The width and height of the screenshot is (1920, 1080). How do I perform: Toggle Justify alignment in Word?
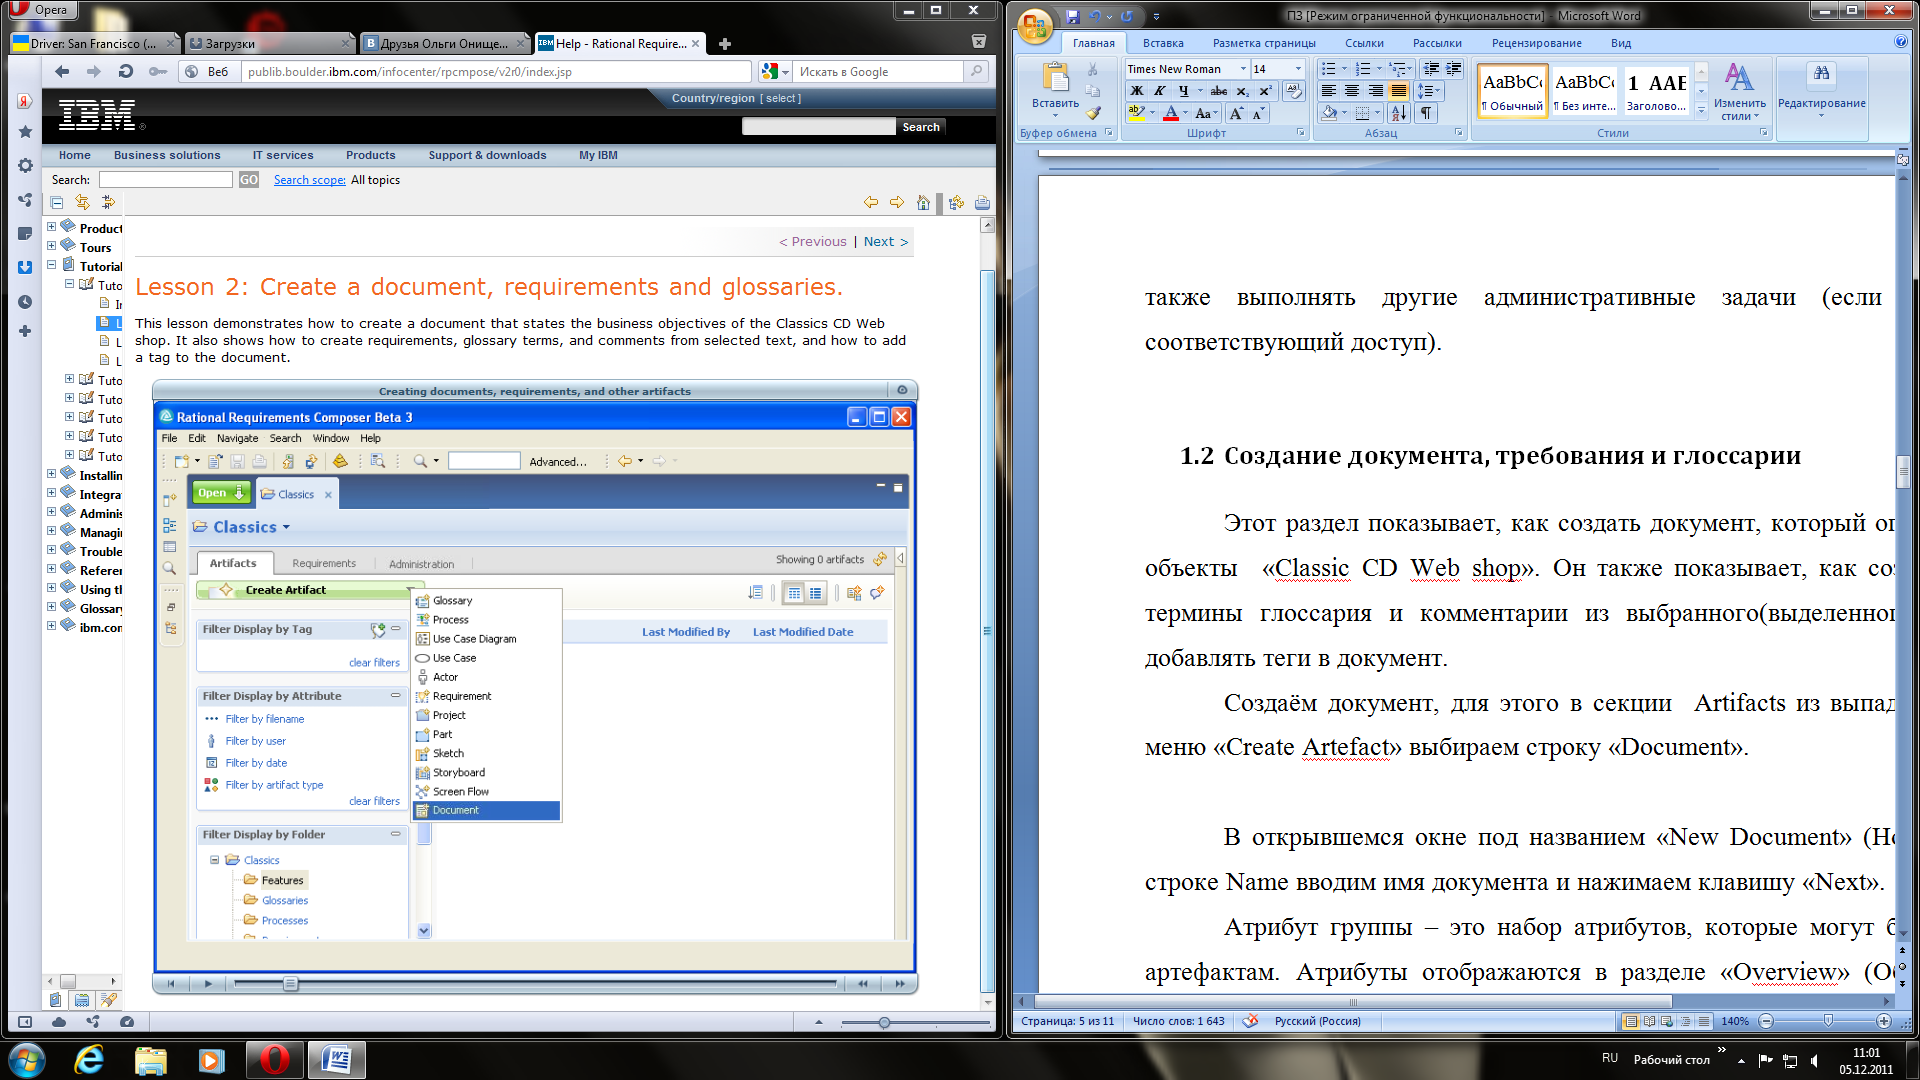pos(1399,91)
